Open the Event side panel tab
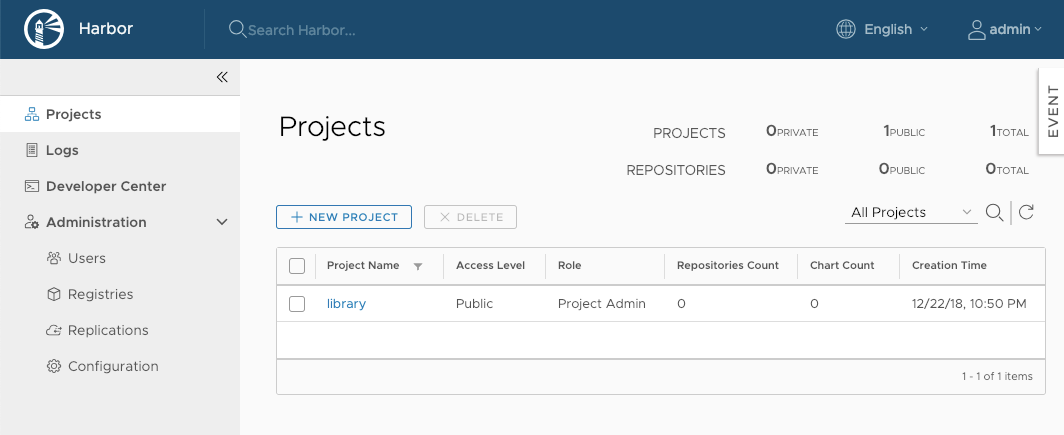 tap(1052, 111)
